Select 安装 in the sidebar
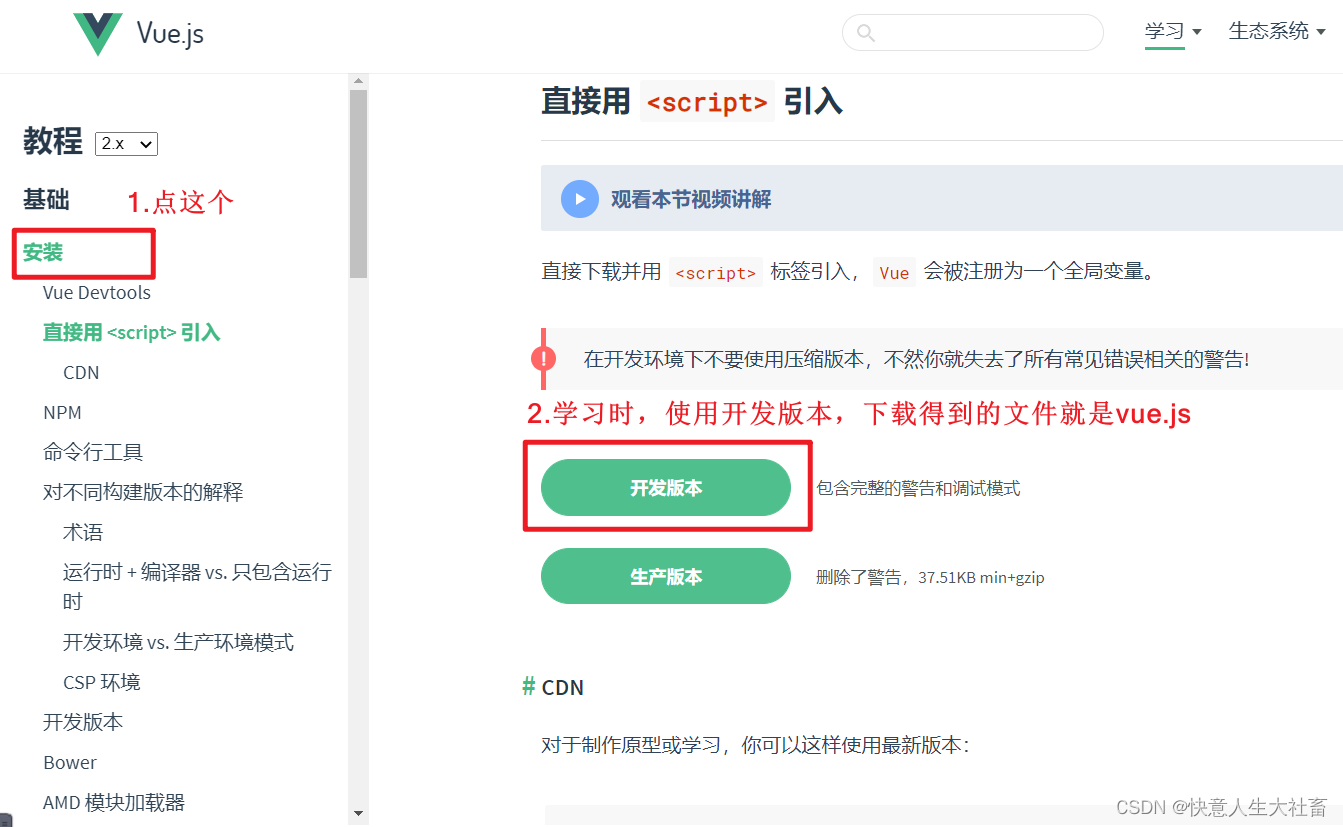Viewport: 1343px width, 827px height. click(x=43, y=253)
